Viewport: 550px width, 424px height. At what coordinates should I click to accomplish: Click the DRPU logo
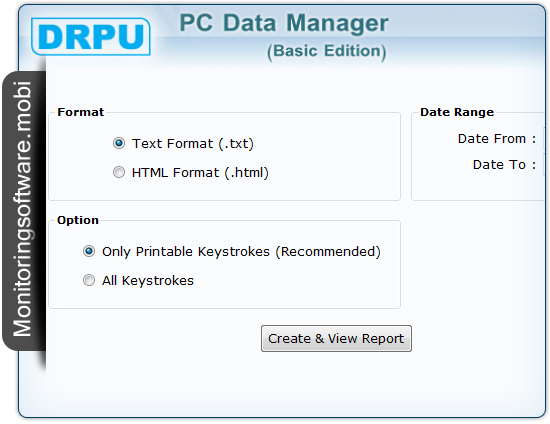click(91, 36)
